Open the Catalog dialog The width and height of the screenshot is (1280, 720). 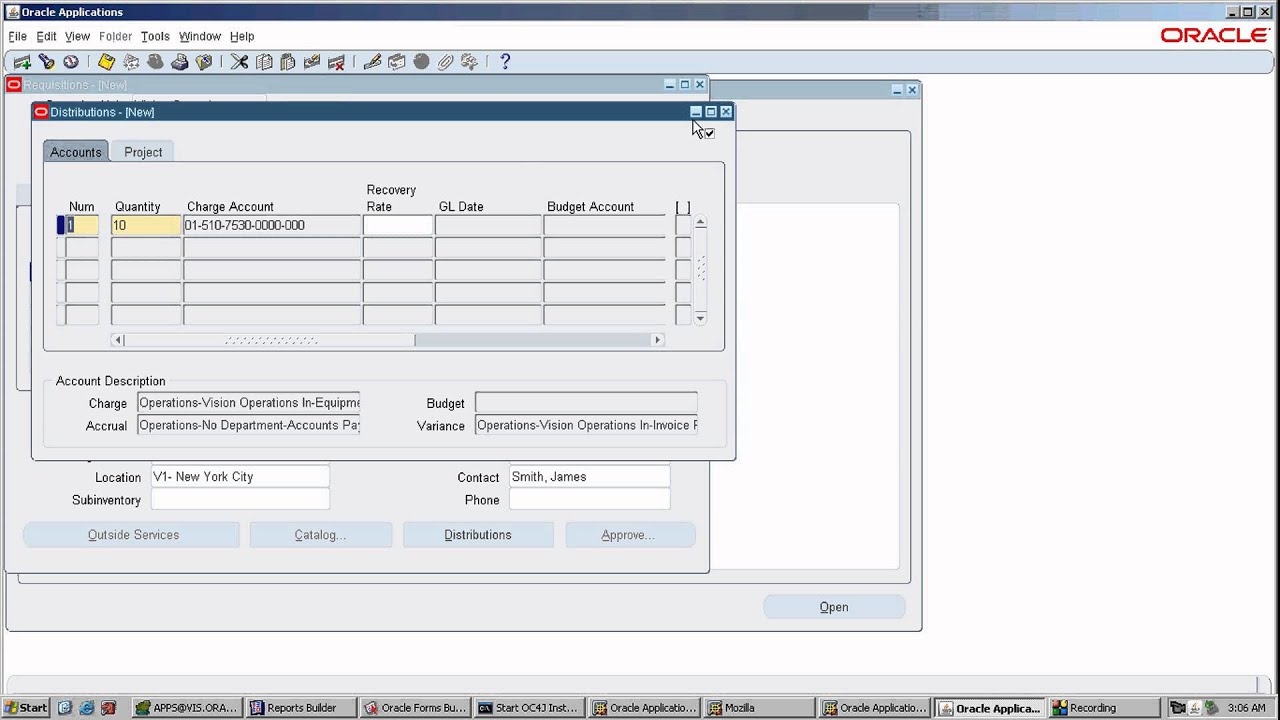tap(320, 534)
